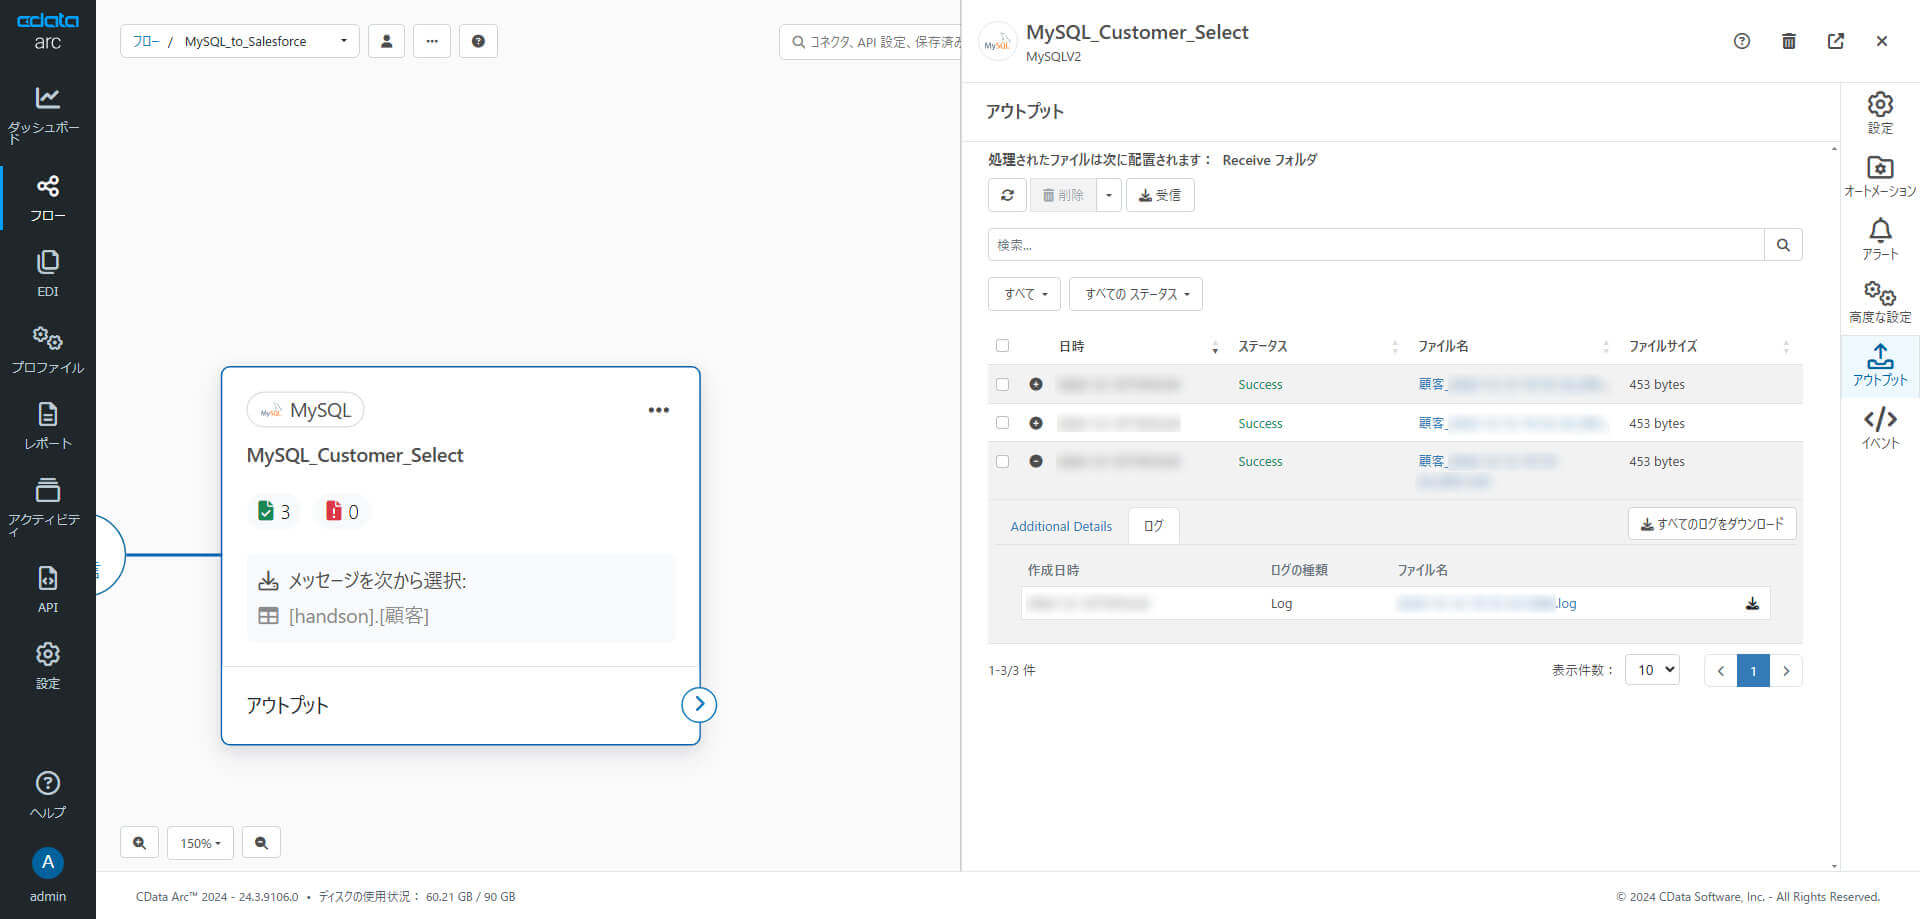The height and width of the screenshot is (919, 1920).
Task: Go to the previous page arrow
Action: point(1720,671)
